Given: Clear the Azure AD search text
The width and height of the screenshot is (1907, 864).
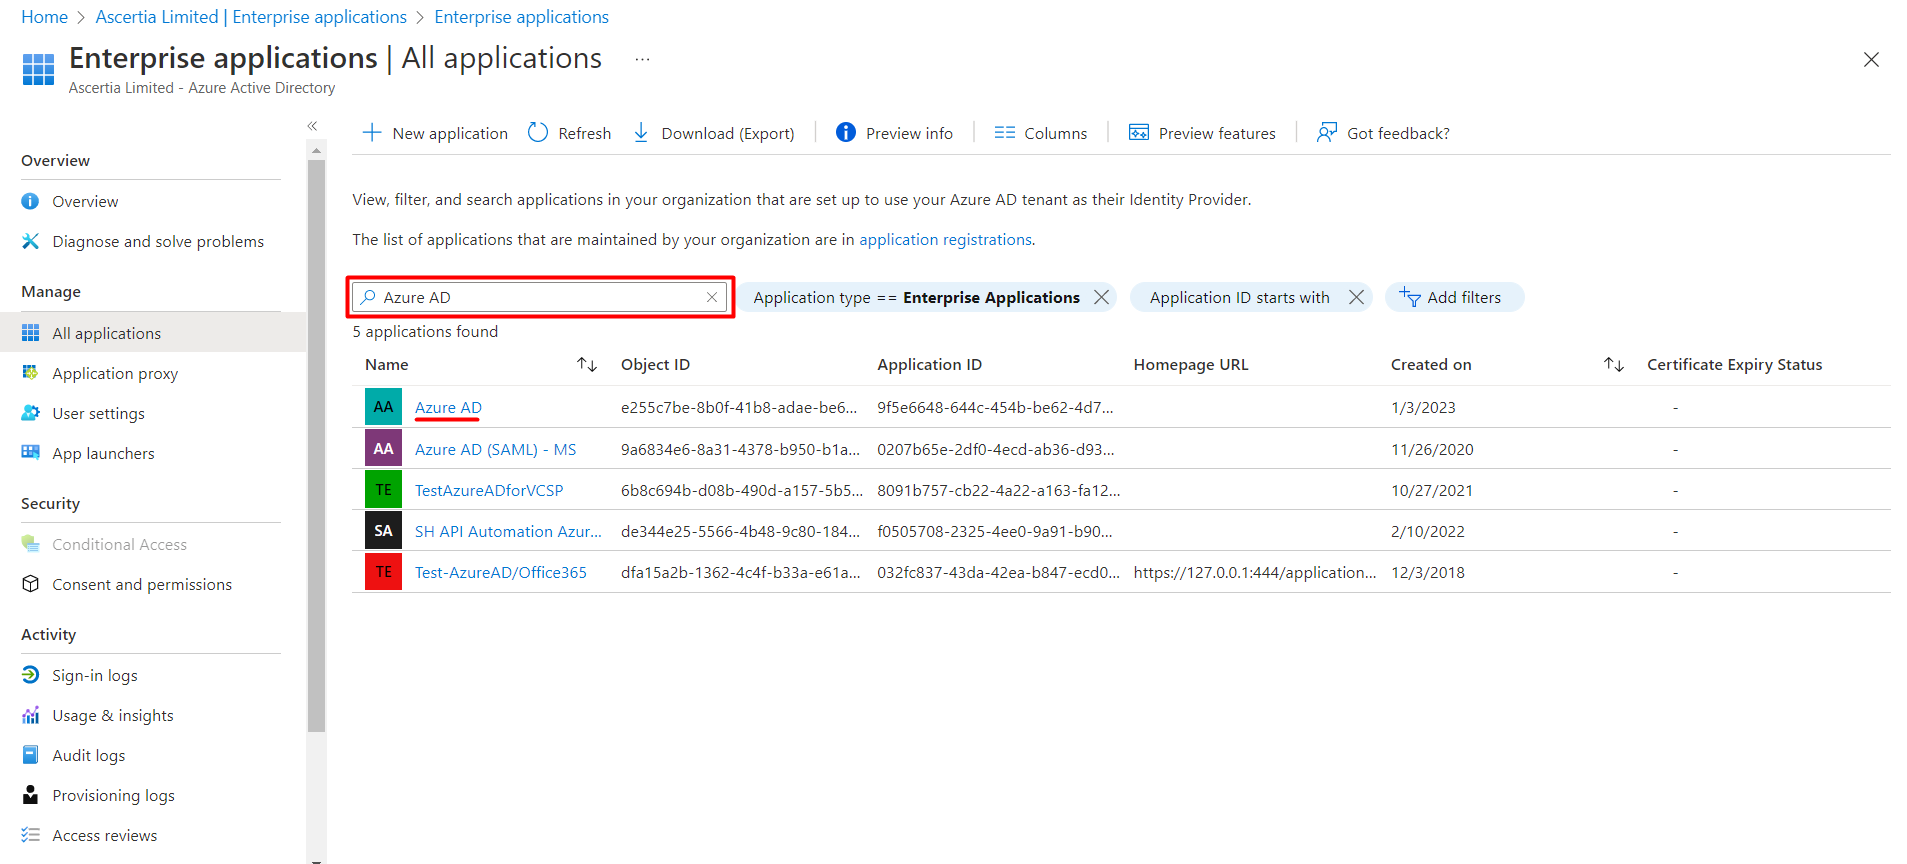Looking at the screenshot, I should coord(712,297).
